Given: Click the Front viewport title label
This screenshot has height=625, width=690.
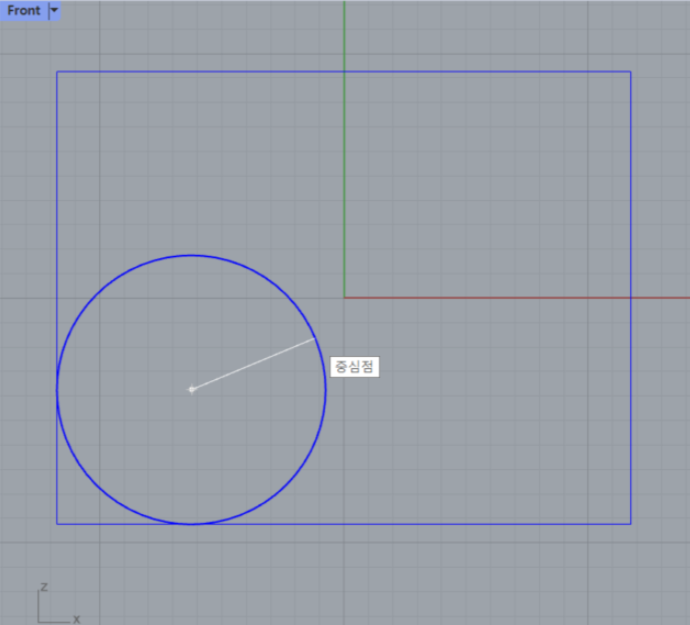Looking at the screenshot, I should click(24, 10).
